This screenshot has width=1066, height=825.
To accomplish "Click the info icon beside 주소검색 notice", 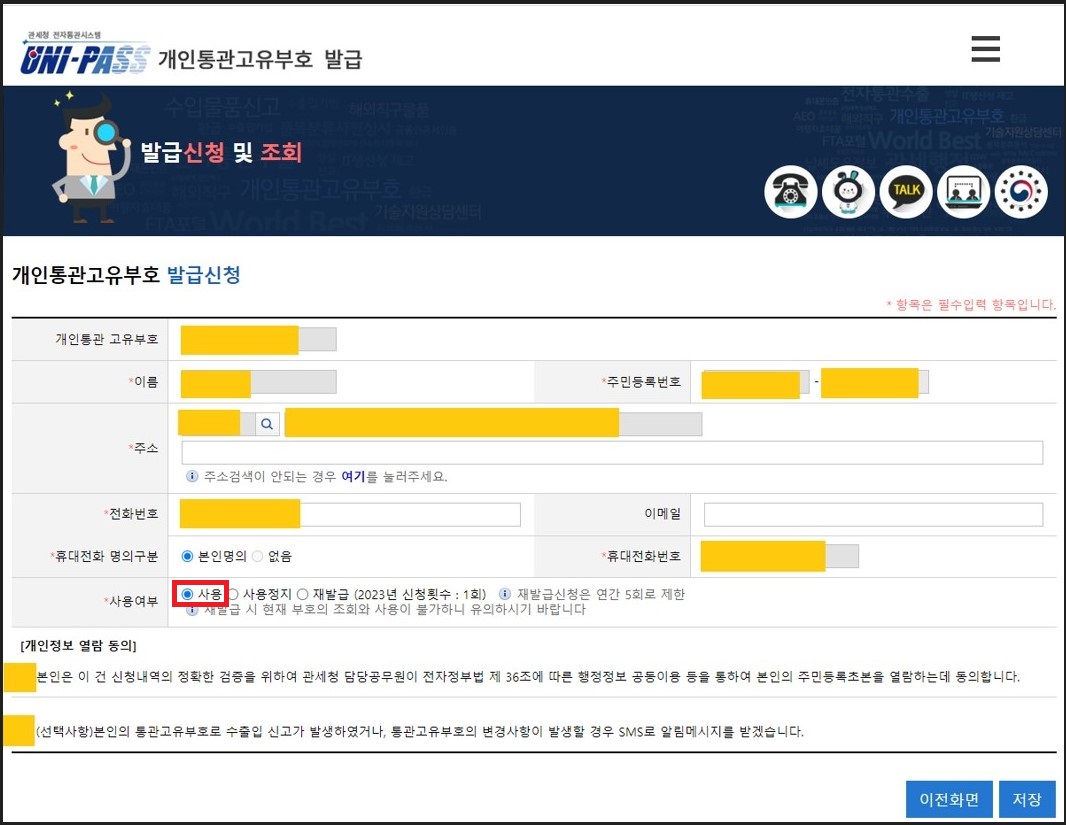I will click(192, 476).
